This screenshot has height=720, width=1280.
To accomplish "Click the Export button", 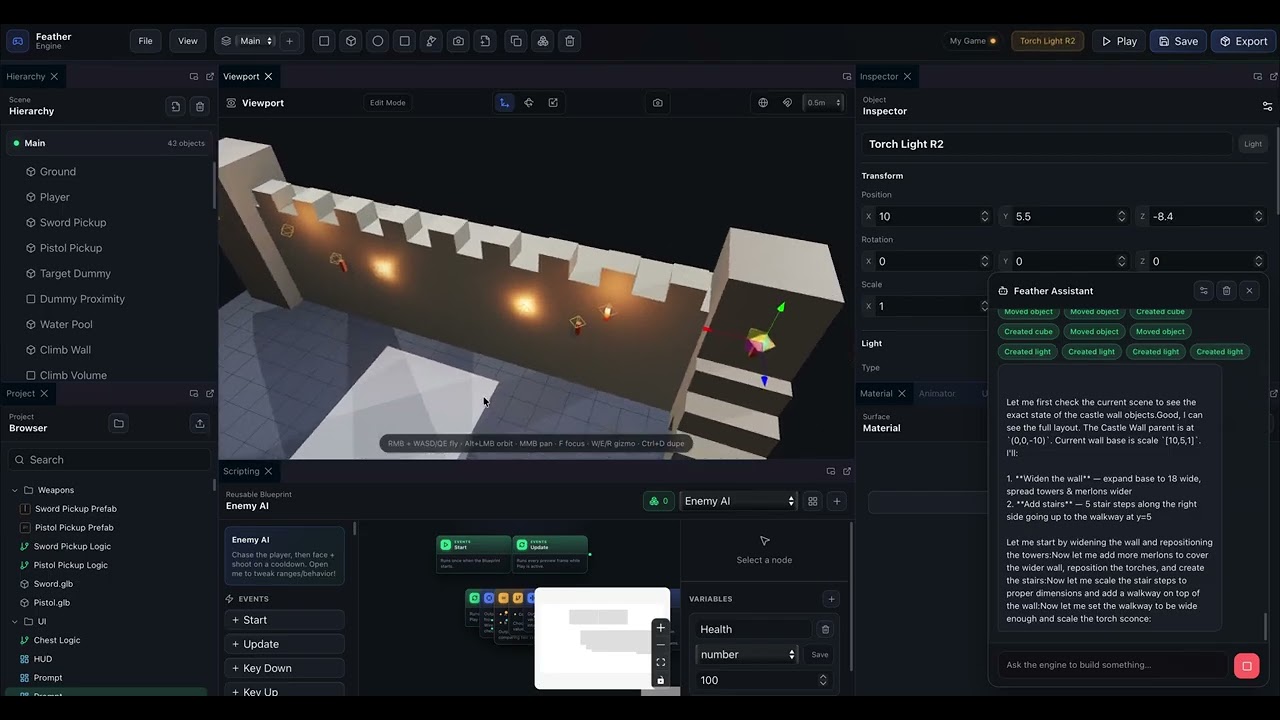I will (x=1242, y=41).
